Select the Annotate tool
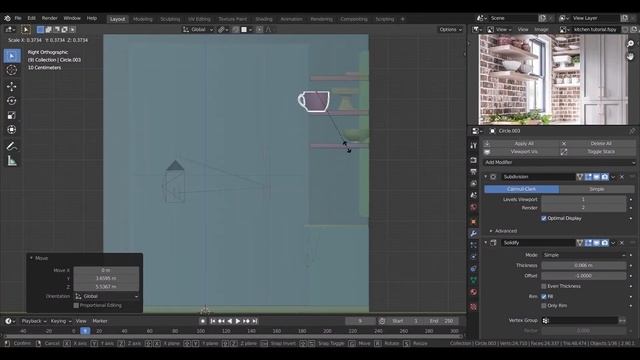The width and height of the screenshot is (640, 360). pyautogui.click(x=12, y=147)
